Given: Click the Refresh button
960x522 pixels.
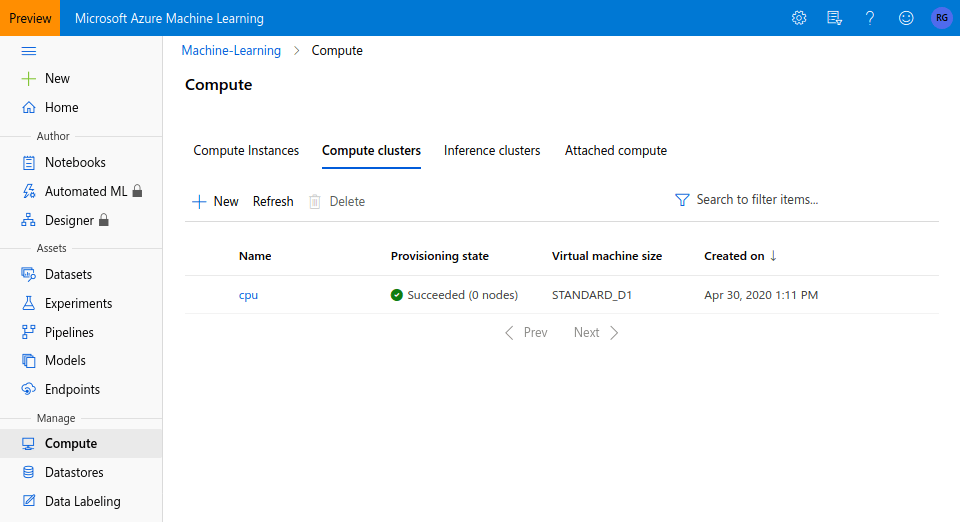Looking at the screenshot, I should pyautogui.click(x=273, y=201).
